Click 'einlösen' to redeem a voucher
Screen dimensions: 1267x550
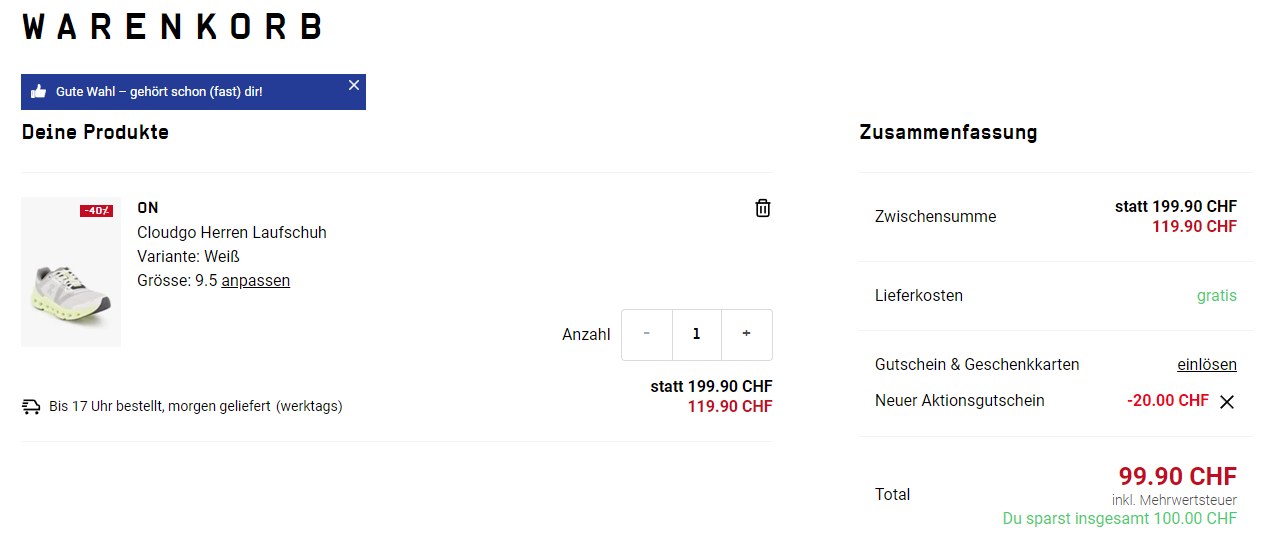click(x=1207, y=365)
